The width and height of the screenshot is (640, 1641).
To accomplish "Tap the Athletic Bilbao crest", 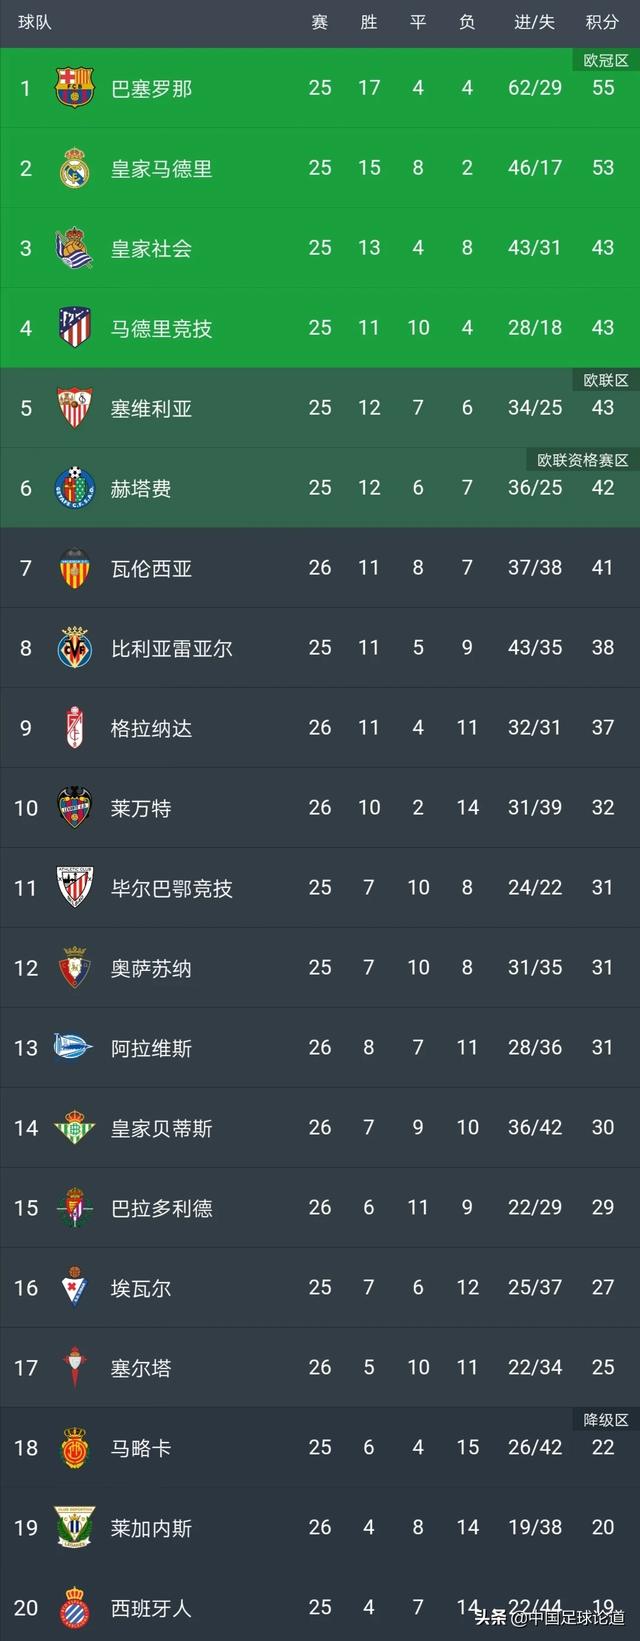I will coord(74,888).
